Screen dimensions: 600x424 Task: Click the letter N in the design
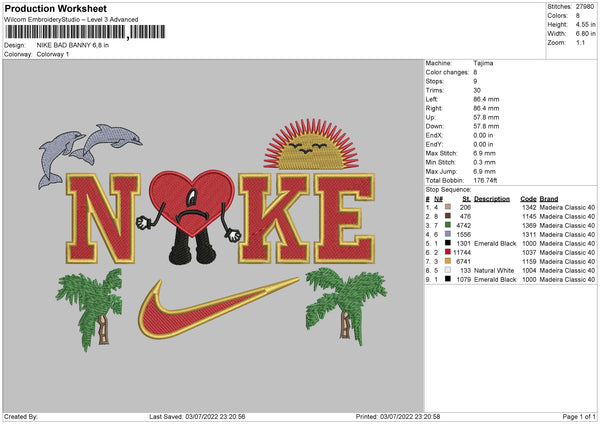(x=103, y=219)
